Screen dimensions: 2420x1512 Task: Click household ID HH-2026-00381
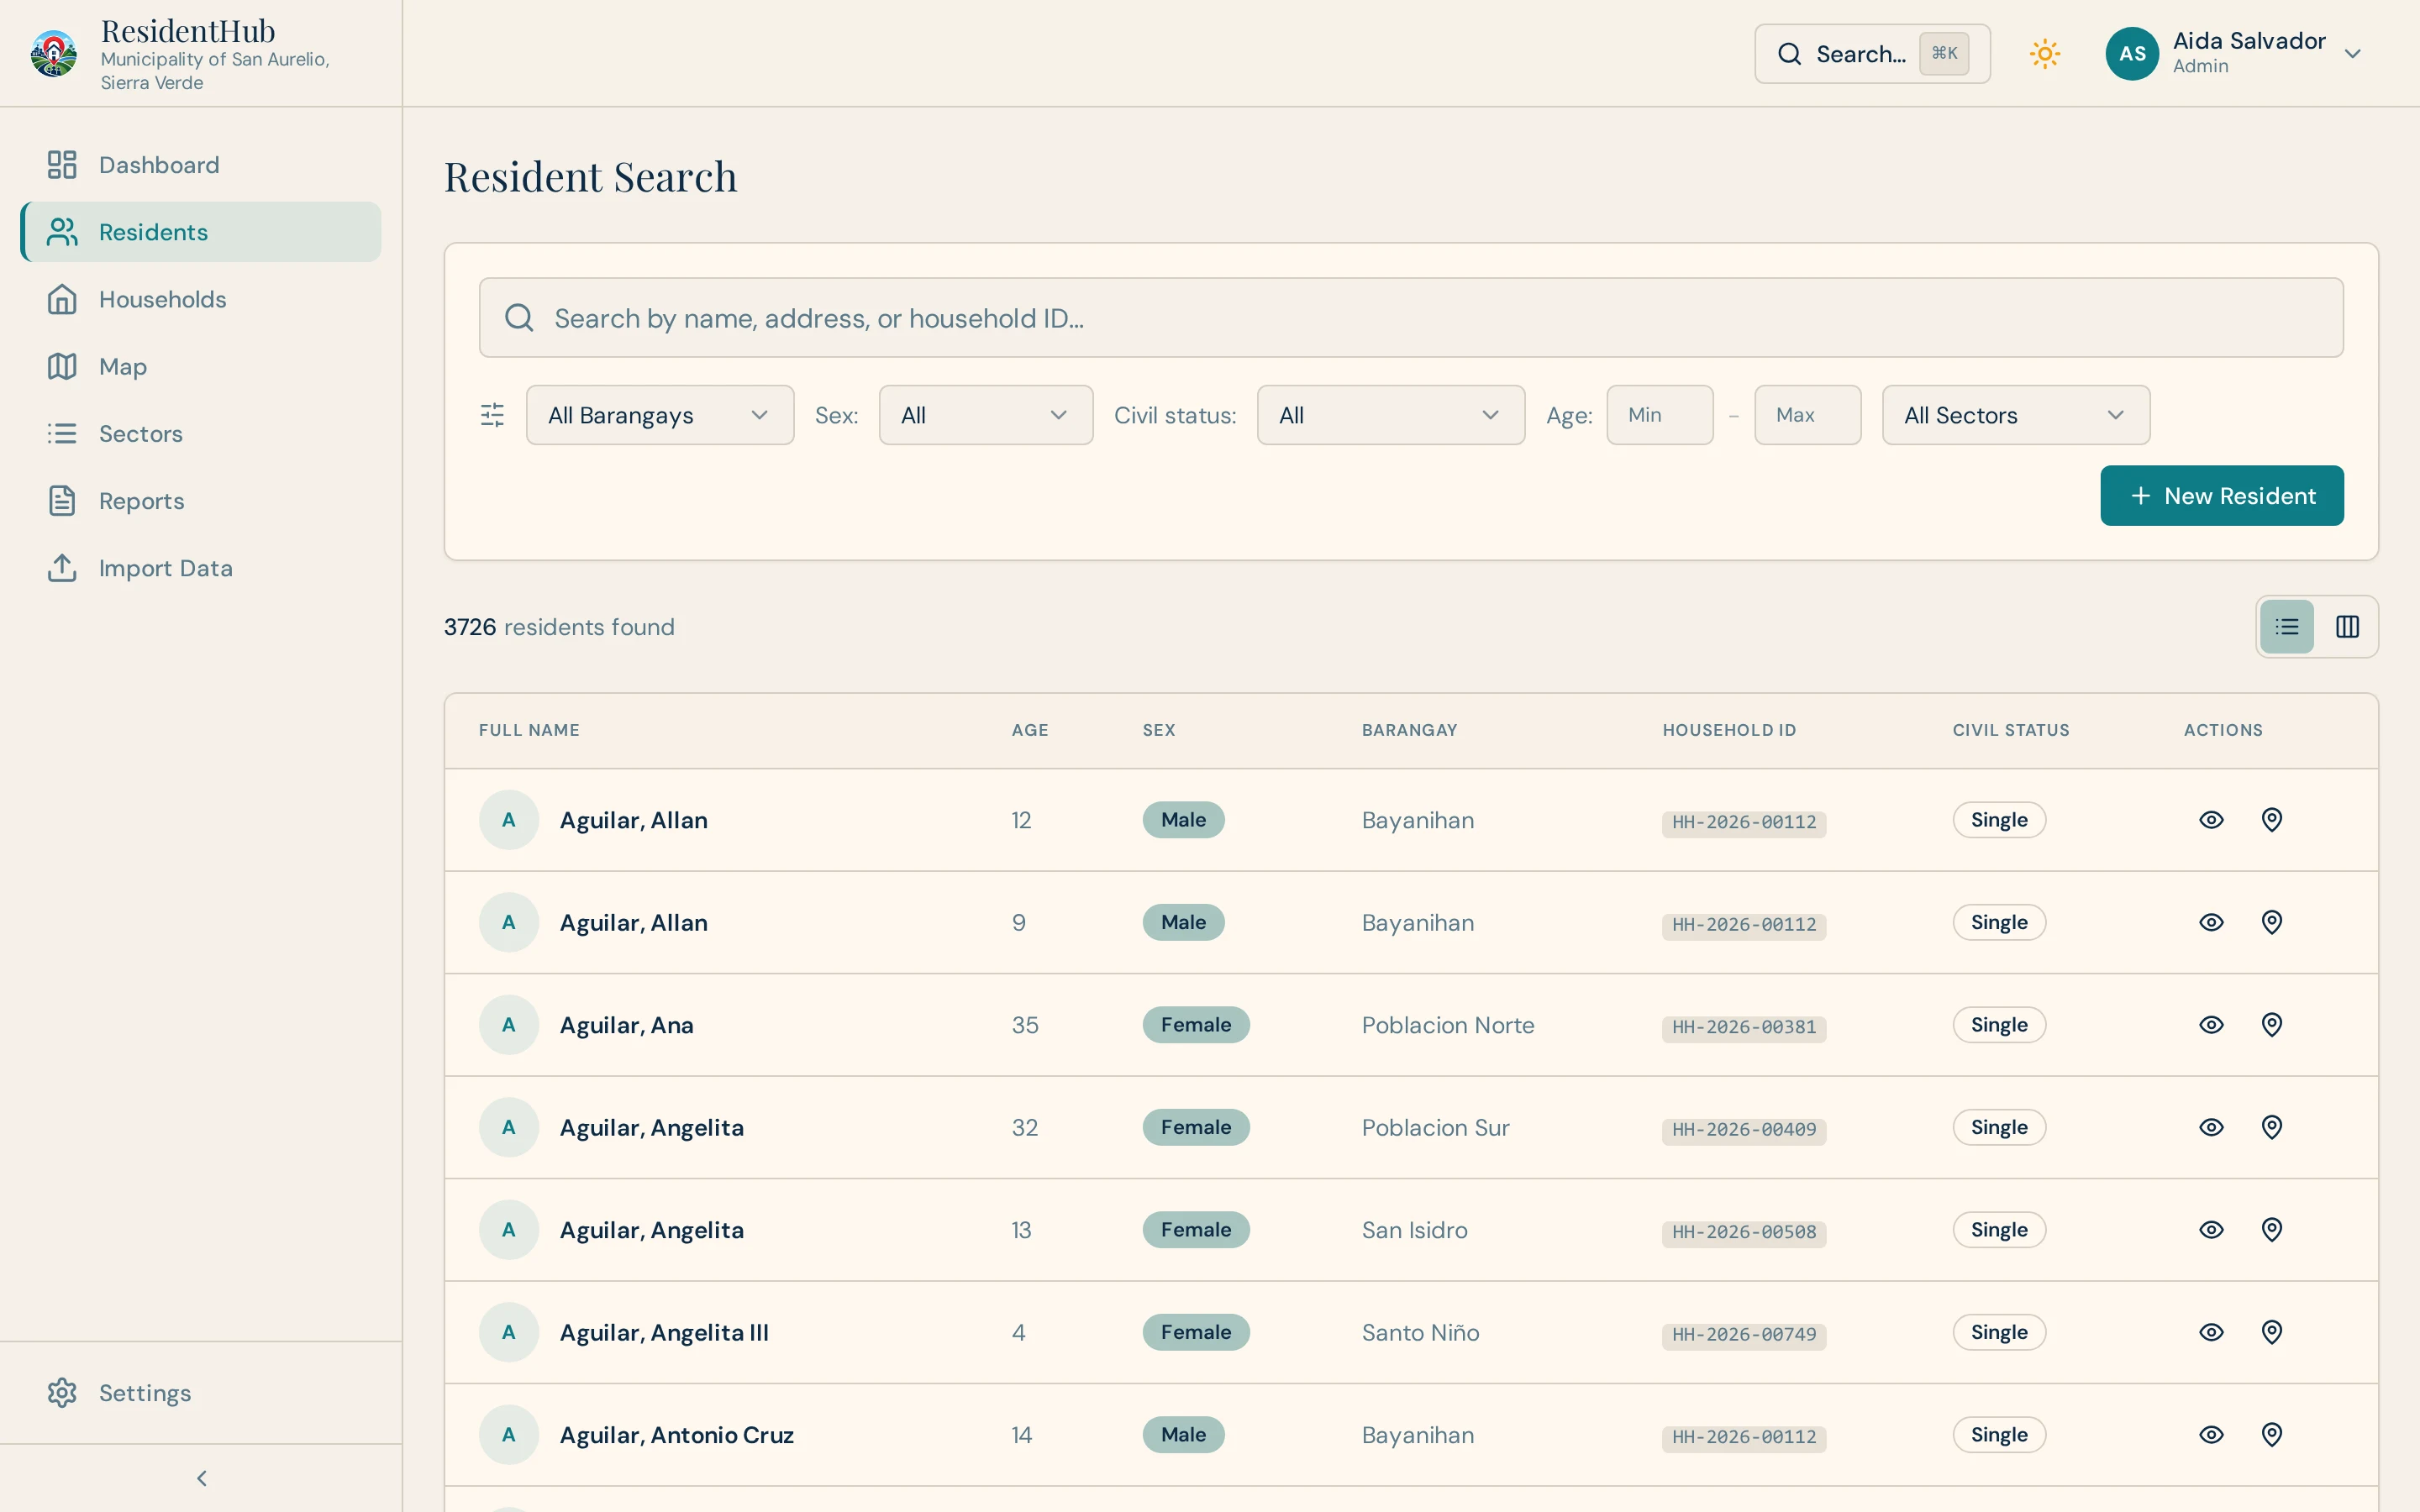[x=1744, y=1028]
